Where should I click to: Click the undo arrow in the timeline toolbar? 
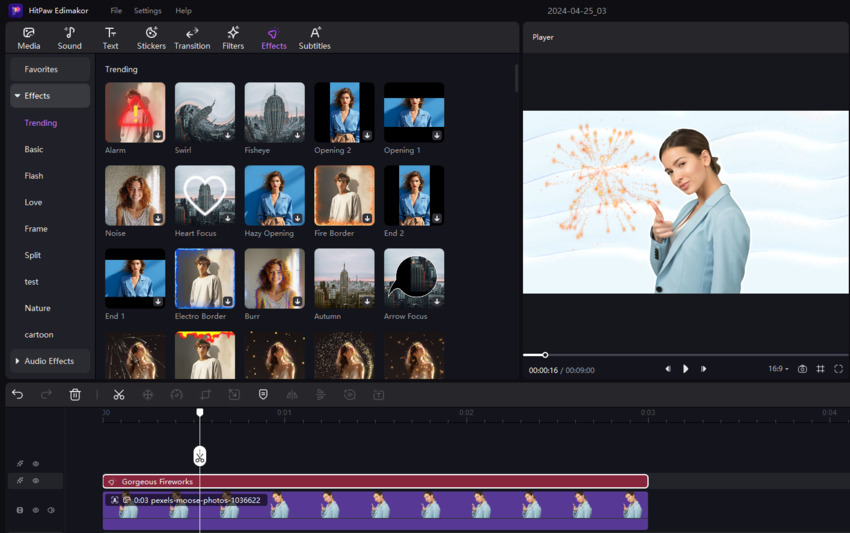coord(18,395)
